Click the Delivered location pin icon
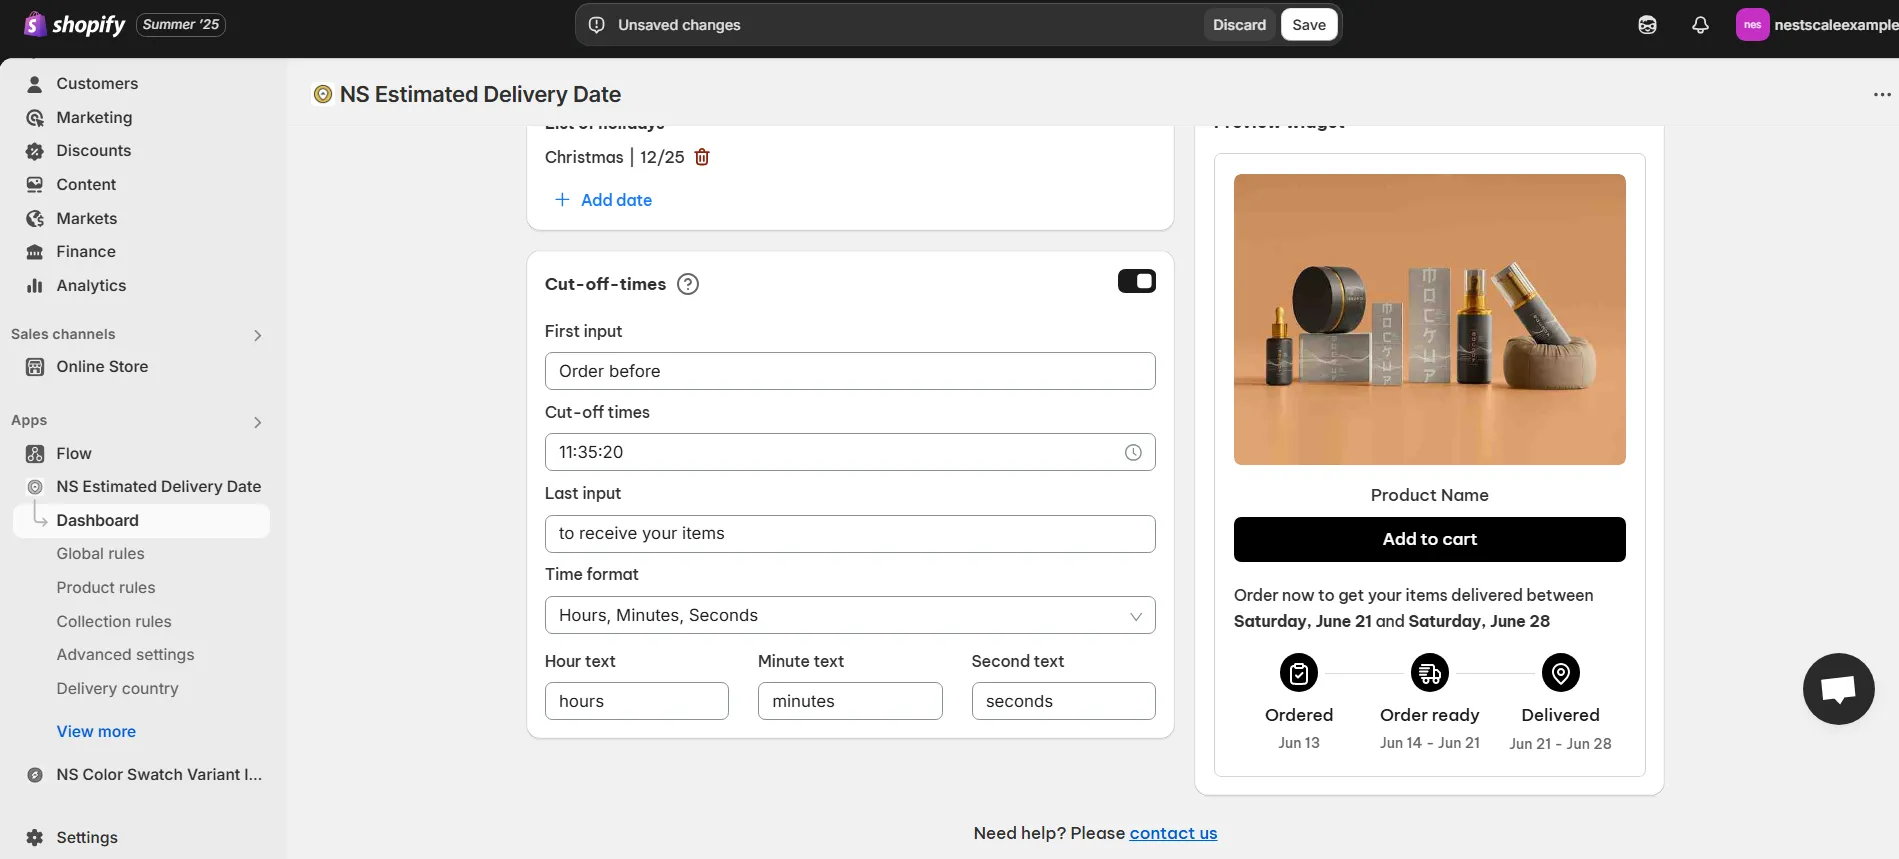The image size is (1899, 859). [x=1561, y=673]
